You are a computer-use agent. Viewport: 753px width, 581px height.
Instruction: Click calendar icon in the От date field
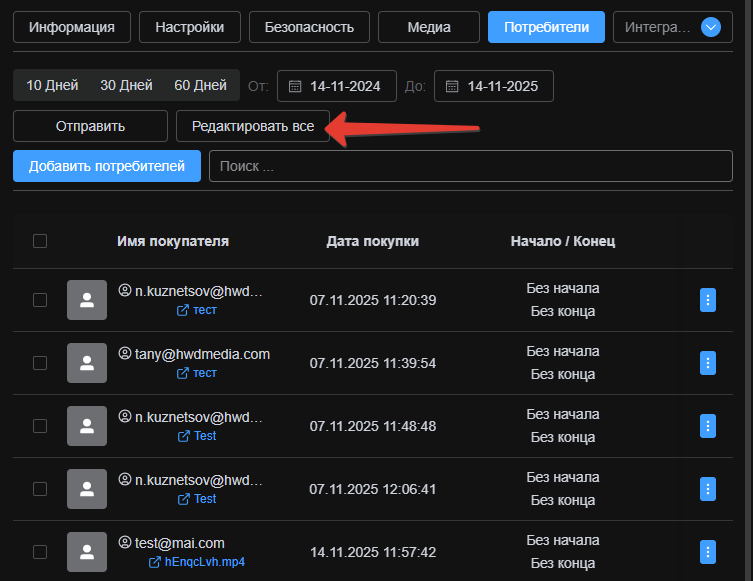(295, 86)
